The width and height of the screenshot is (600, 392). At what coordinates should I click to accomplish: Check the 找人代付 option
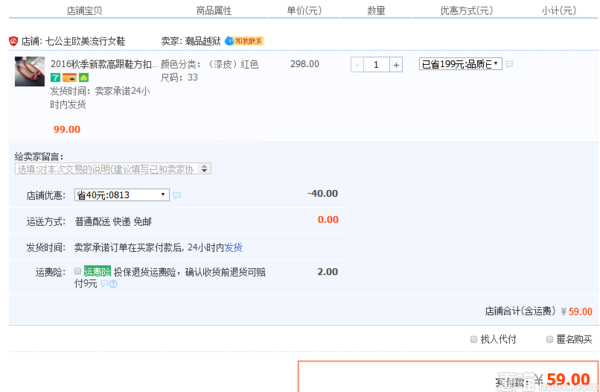tap(473, 339)
